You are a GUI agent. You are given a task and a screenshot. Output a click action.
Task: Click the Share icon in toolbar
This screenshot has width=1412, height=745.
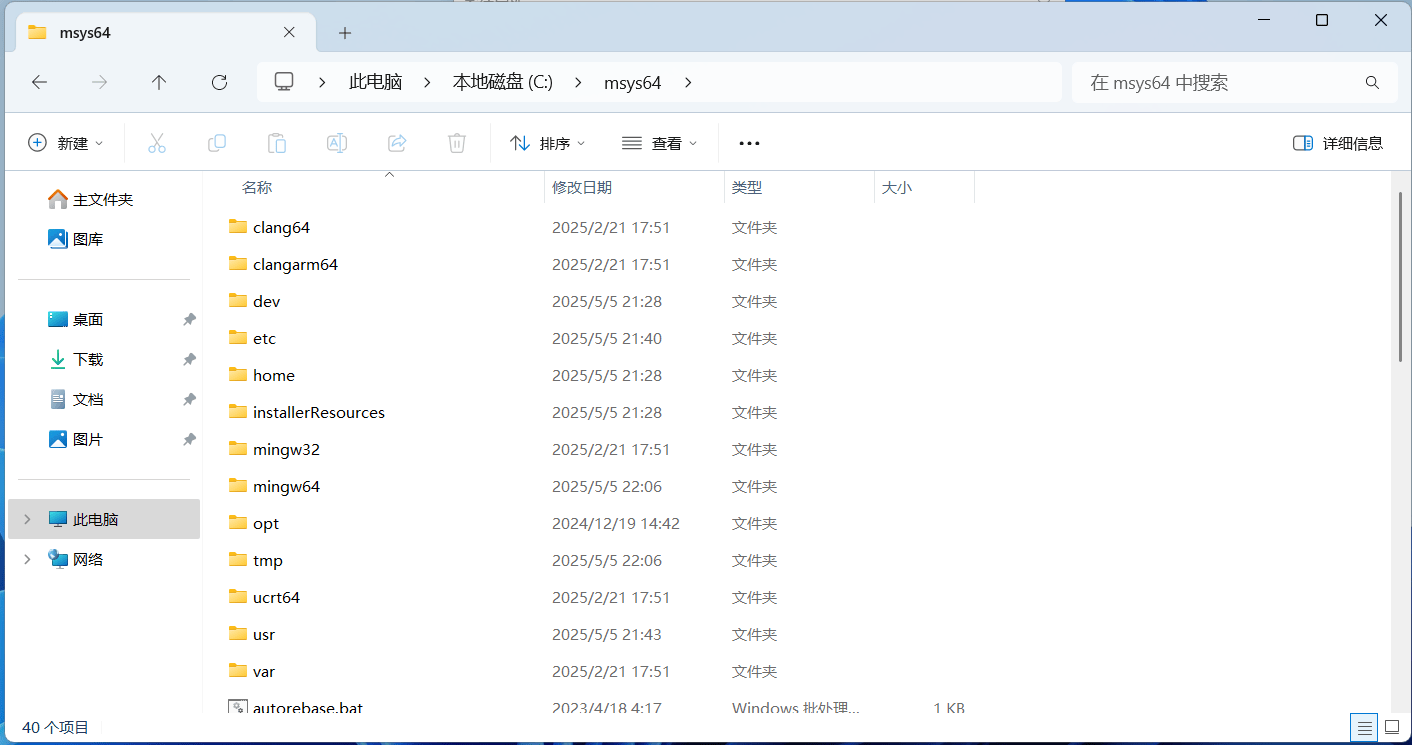point(397,143)
